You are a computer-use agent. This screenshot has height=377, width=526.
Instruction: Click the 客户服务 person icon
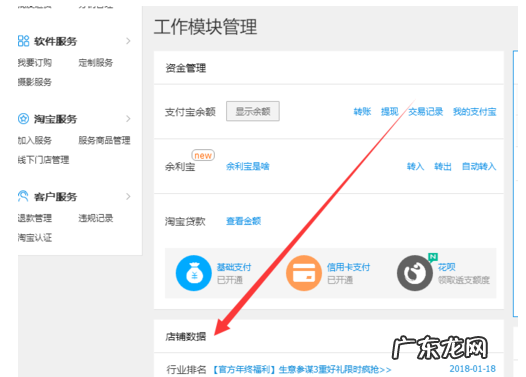click(x=23, y=196)
